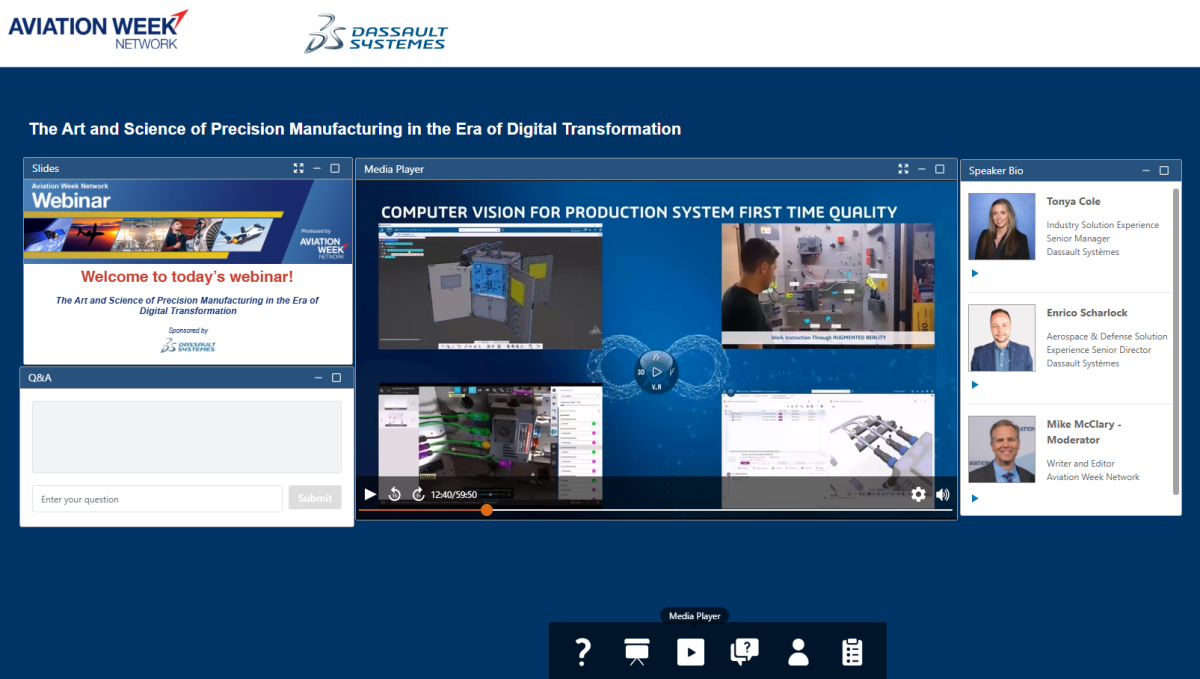Toggle the Slides panel from the dock
The image size is (1200, 679).
click(x=637, y=652)
